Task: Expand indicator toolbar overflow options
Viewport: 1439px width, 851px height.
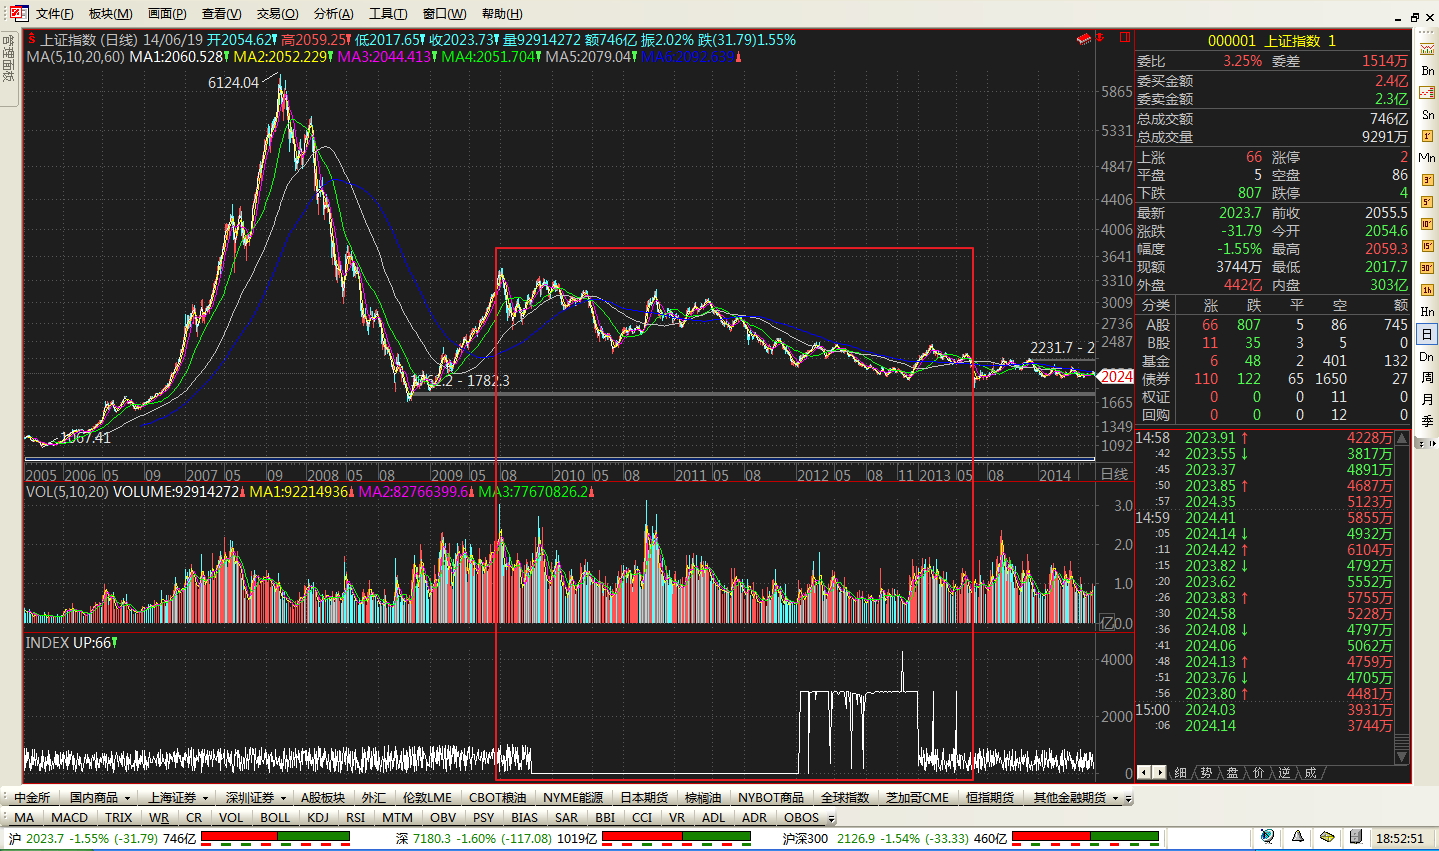Action: point(831,818)
